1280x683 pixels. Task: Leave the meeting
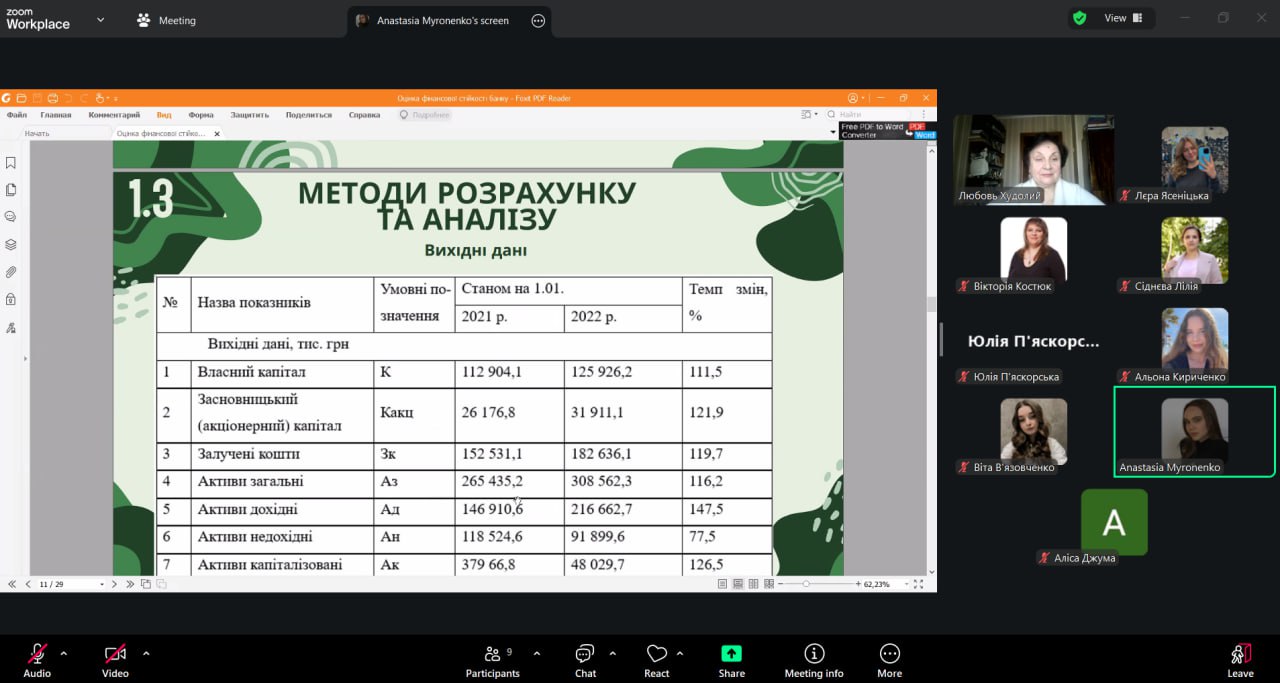pyautogui.click(x=1240, y=660)
